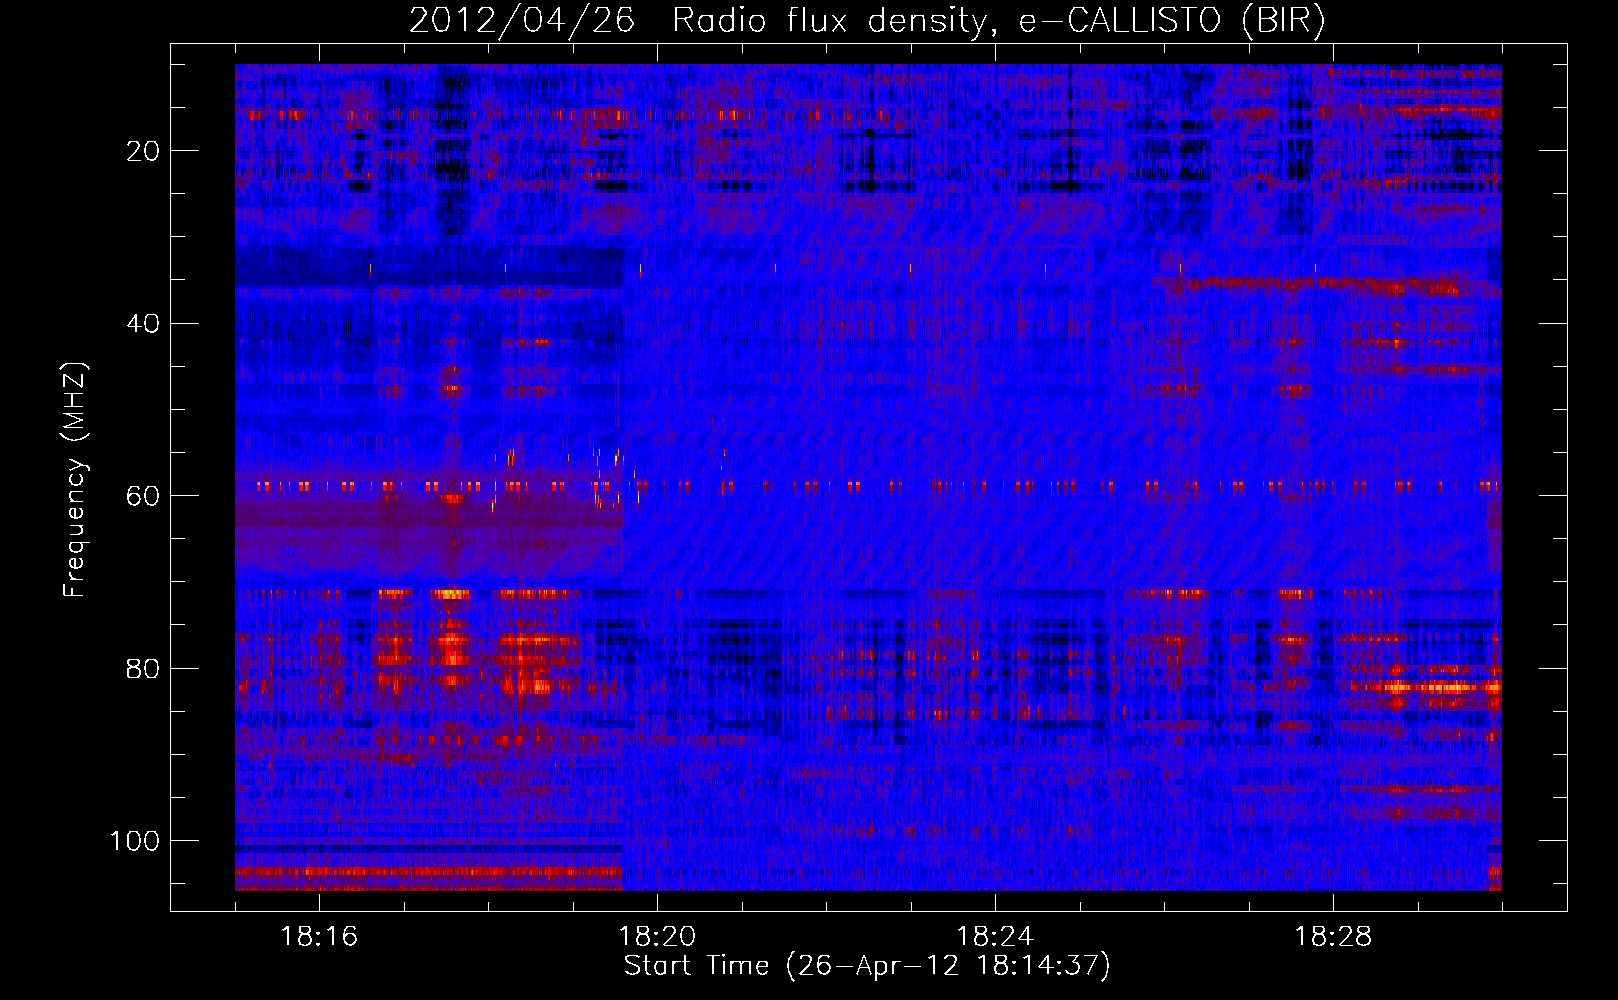
Task: Click the 'Frequency (MHZ)' y-axis label
Action: [x=74, y=480]
